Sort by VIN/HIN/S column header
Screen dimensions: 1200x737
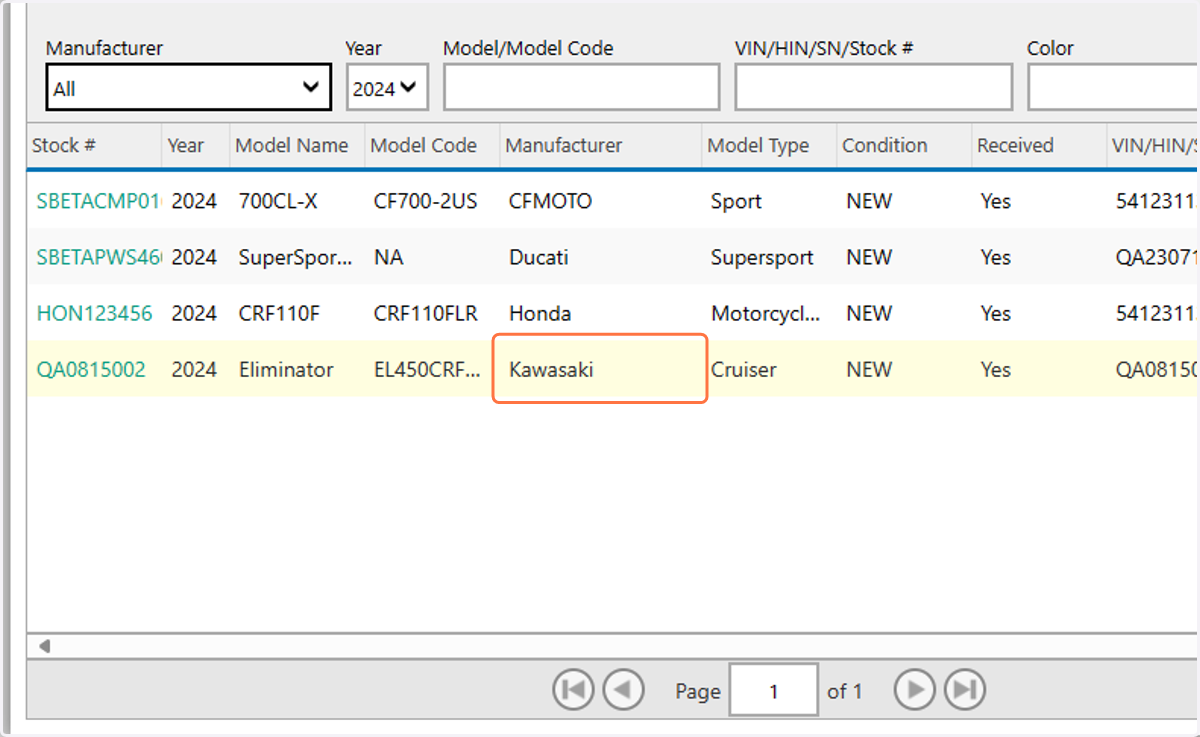[x=1153, y=145]
